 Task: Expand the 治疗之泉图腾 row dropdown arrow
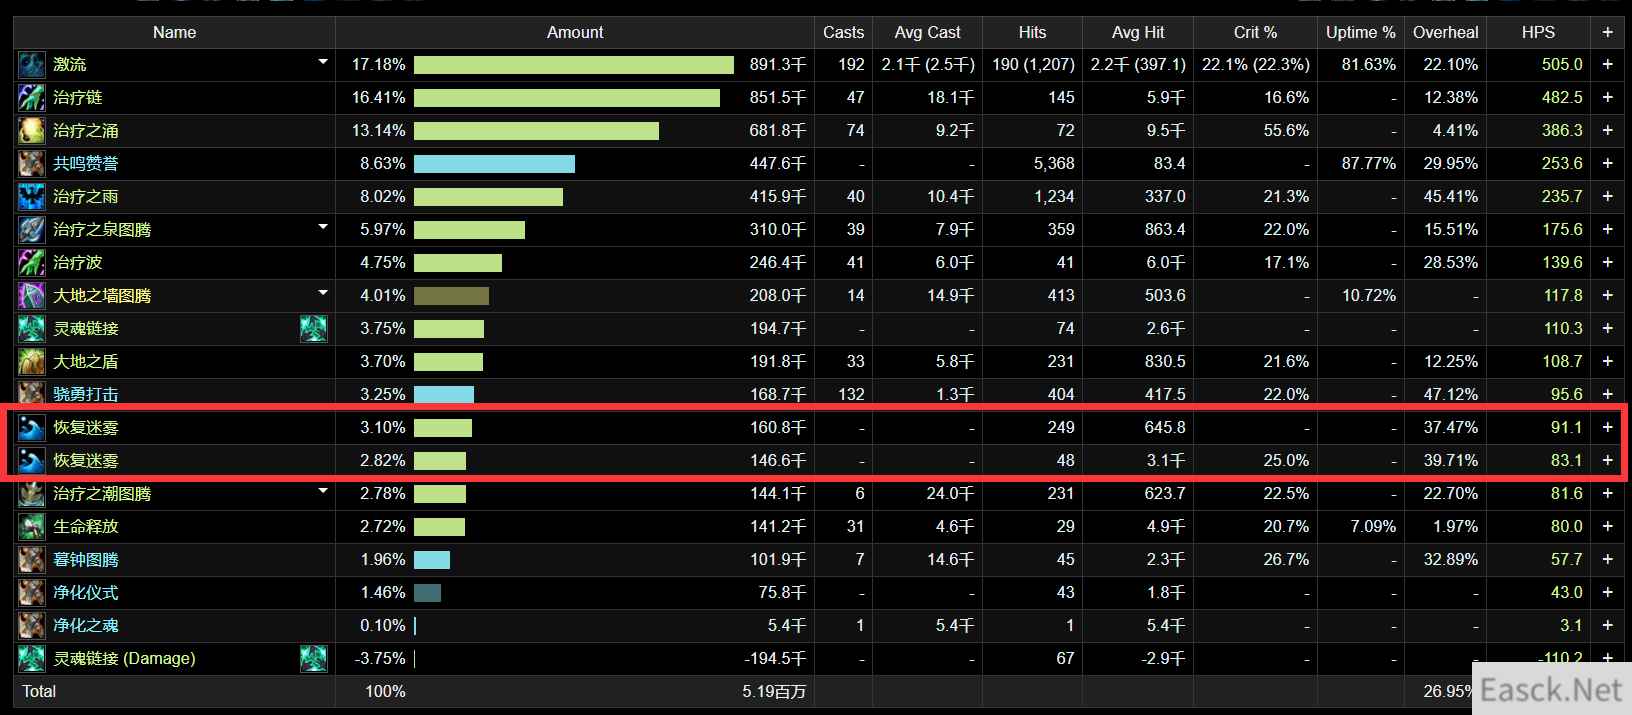pos(323,227)
